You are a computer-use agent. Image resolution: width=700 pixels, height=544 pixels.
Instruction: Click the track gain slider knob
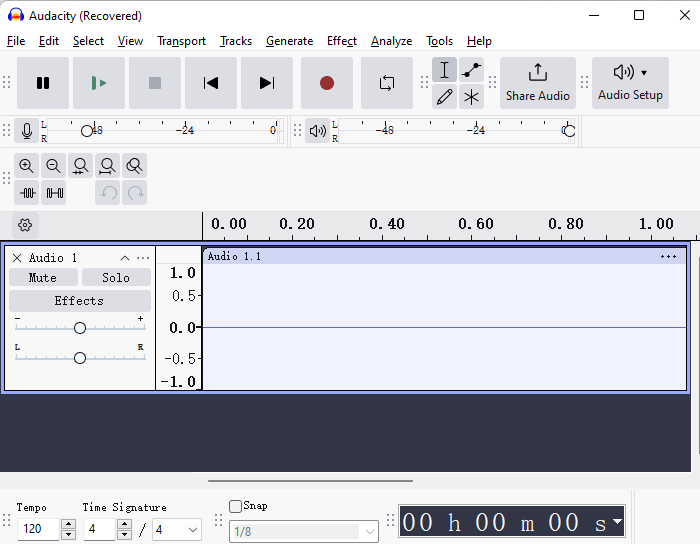point(80,328)
